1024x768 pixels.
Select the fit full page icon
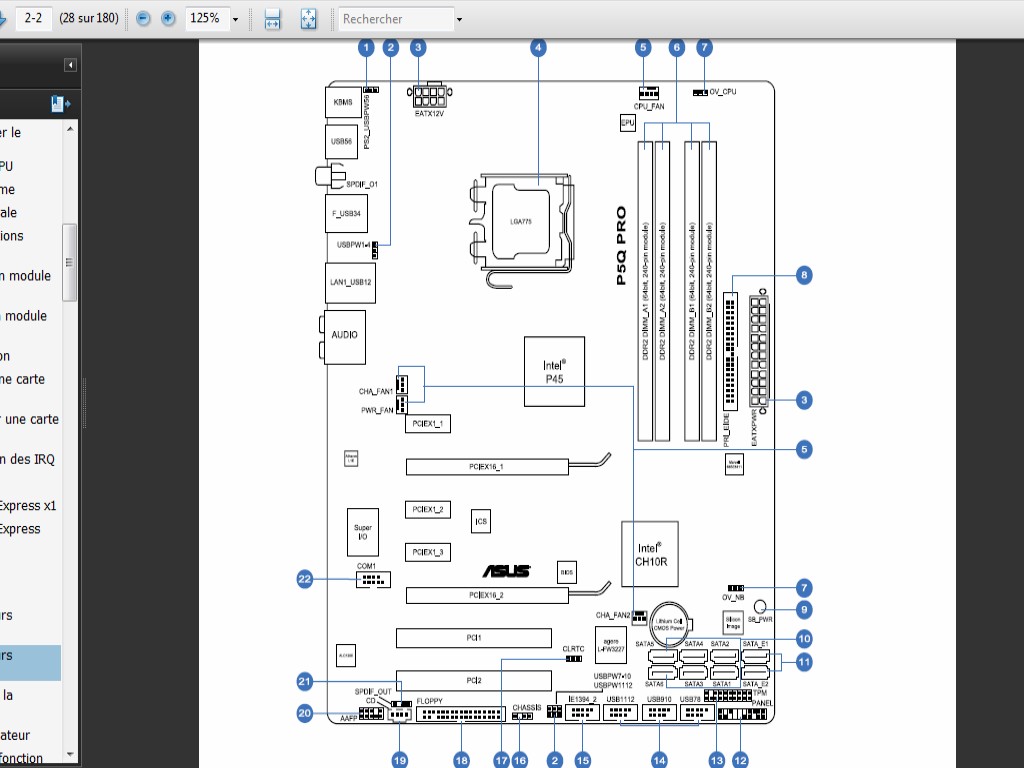(308, 20)
